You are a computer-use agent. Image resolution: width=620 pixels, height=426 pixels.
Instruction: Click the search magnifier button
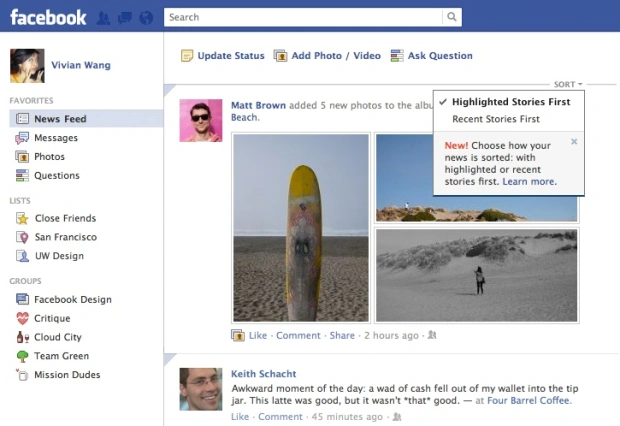coord(452,17)
